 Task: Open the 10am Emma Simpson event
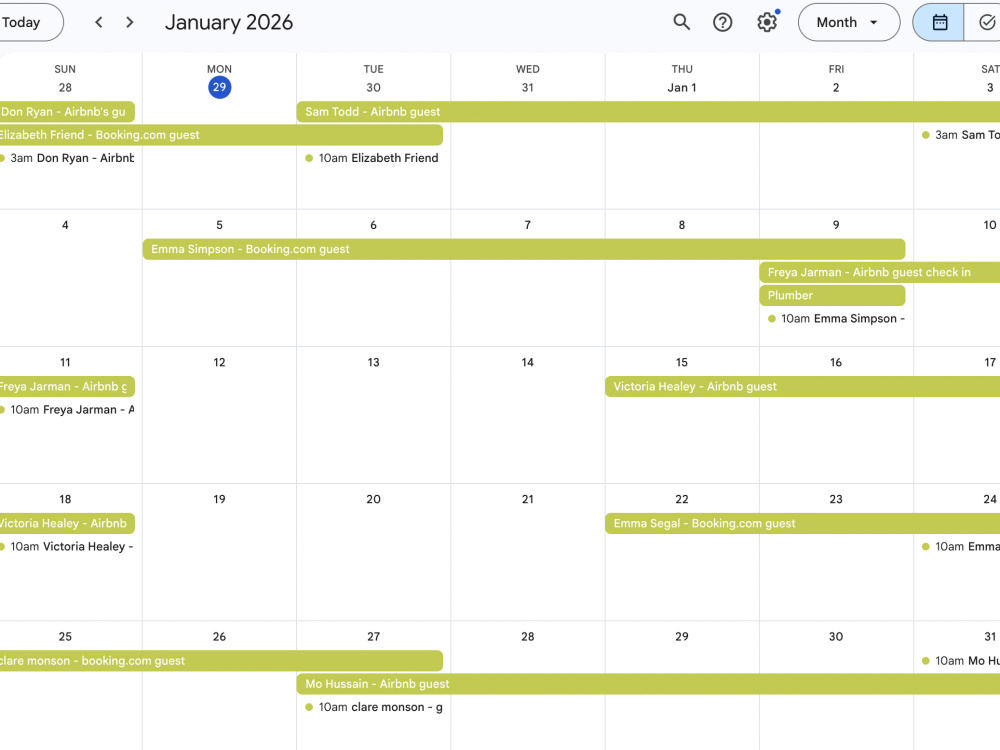(835, 319)
